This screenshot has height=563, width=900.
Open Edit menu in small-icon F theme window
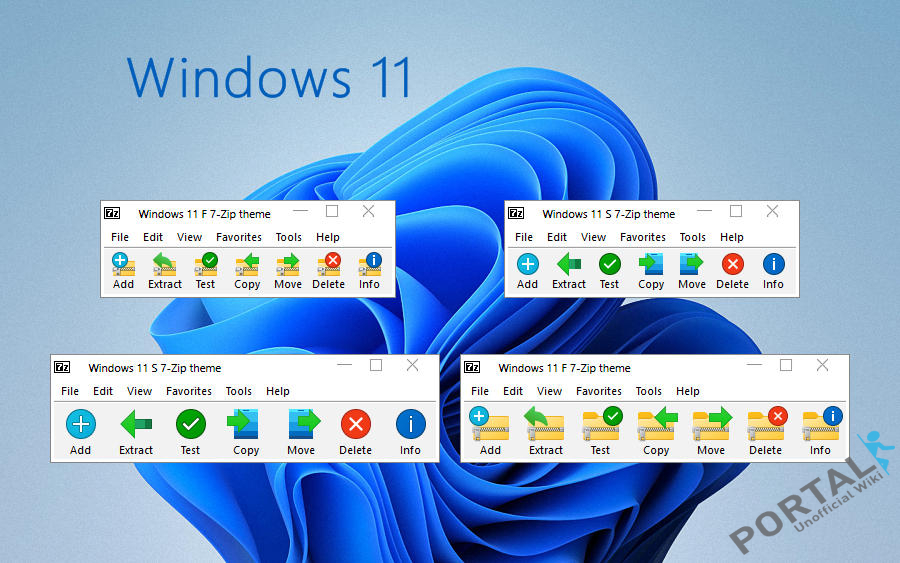point(153,237)
